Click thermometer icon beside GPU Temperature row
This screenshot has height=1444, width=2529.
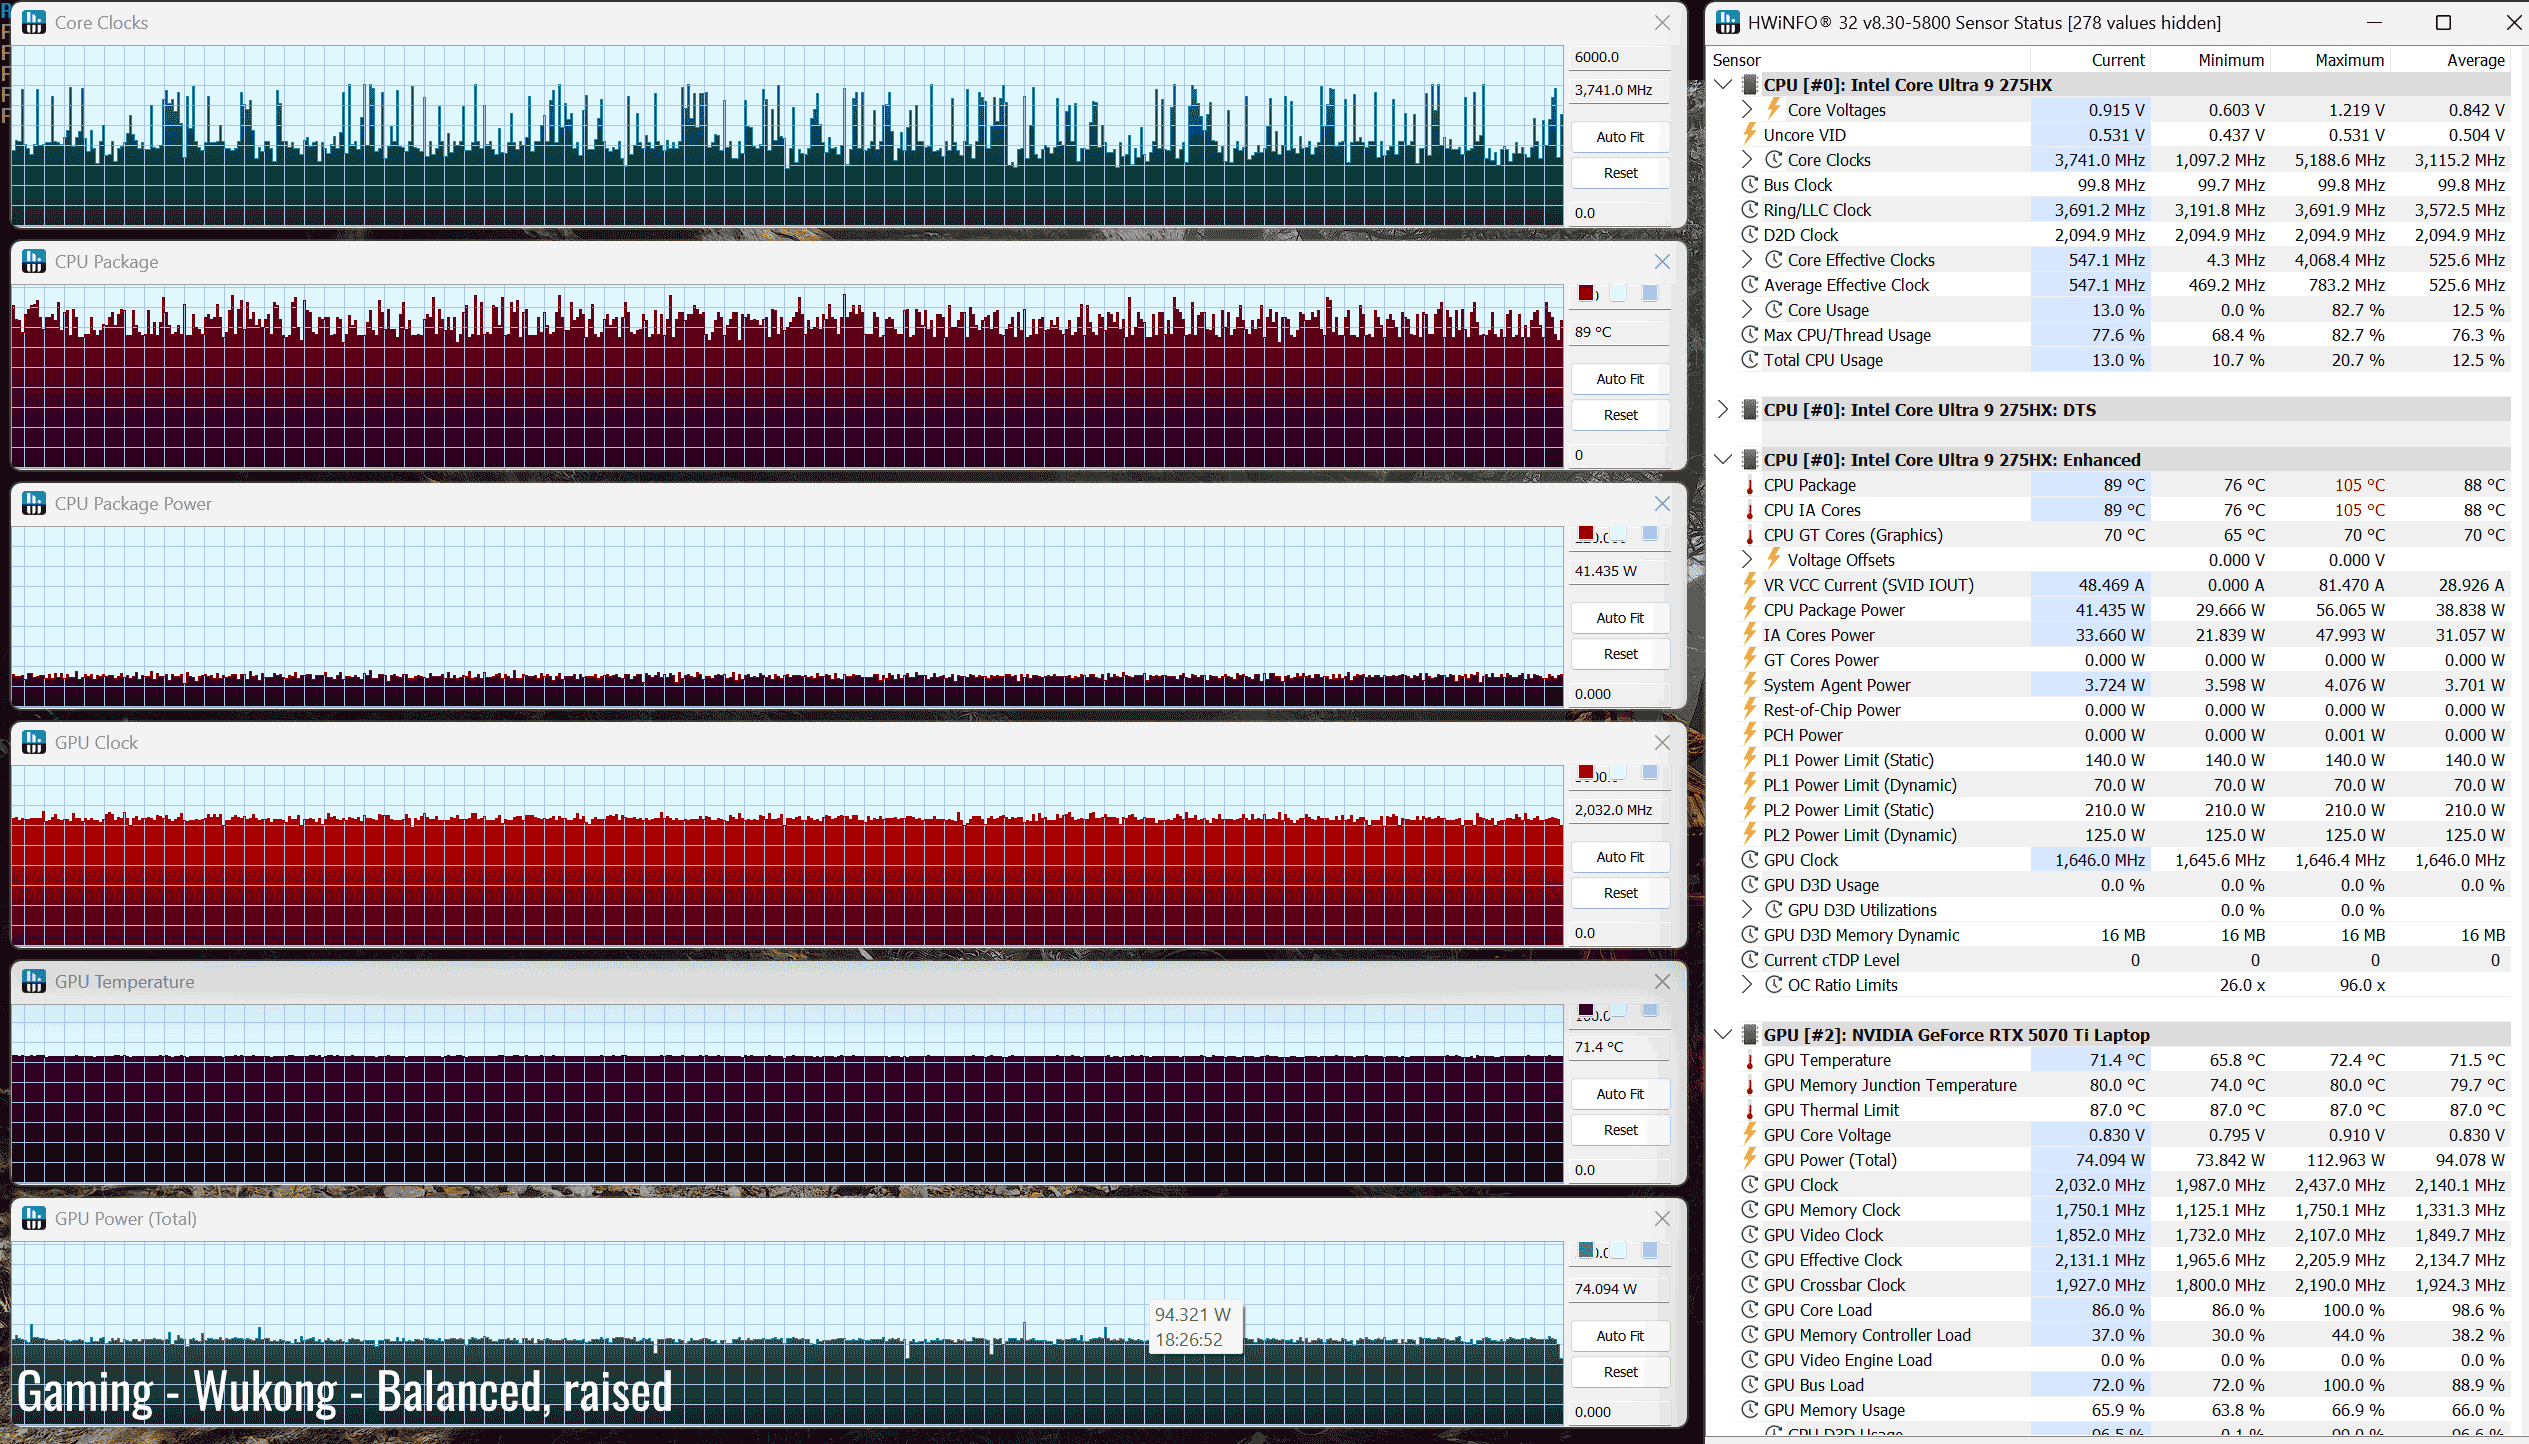1749,1061
